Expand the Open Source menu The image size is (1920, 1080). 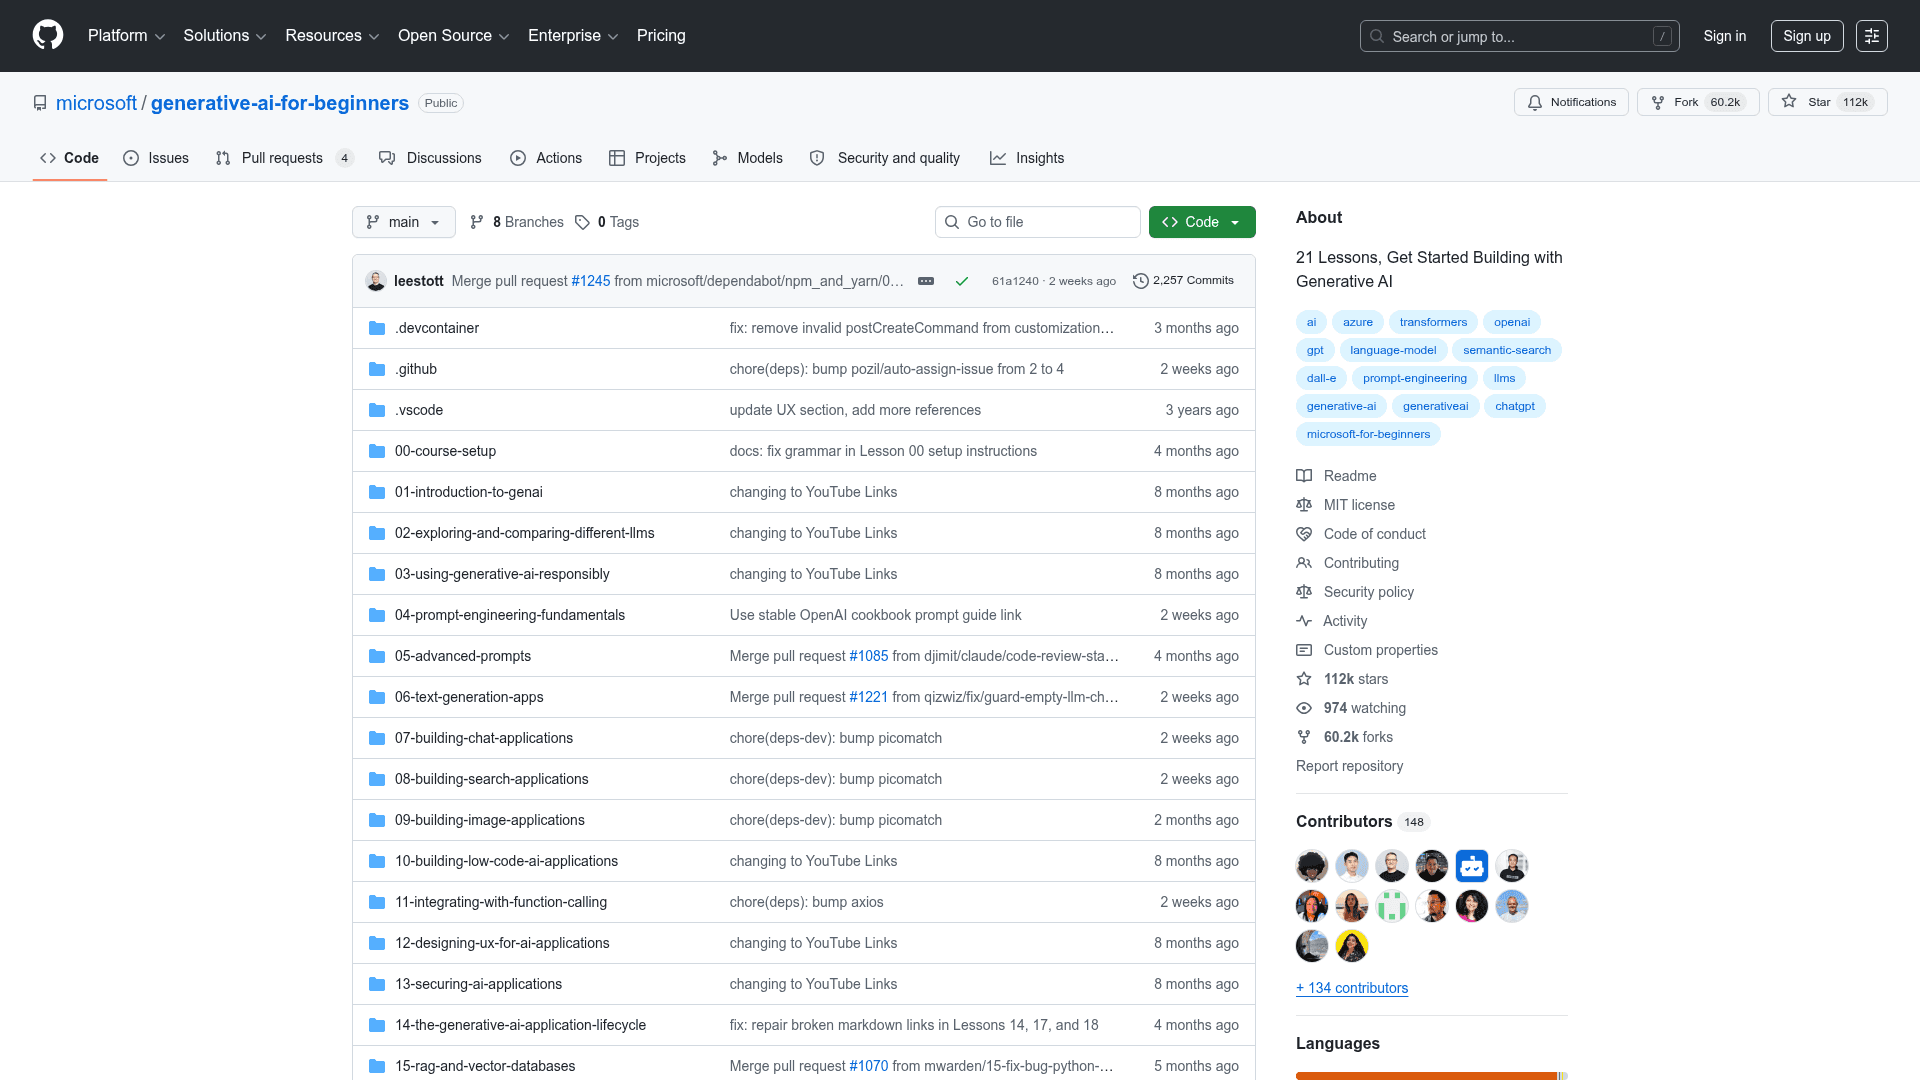(454, 36)
